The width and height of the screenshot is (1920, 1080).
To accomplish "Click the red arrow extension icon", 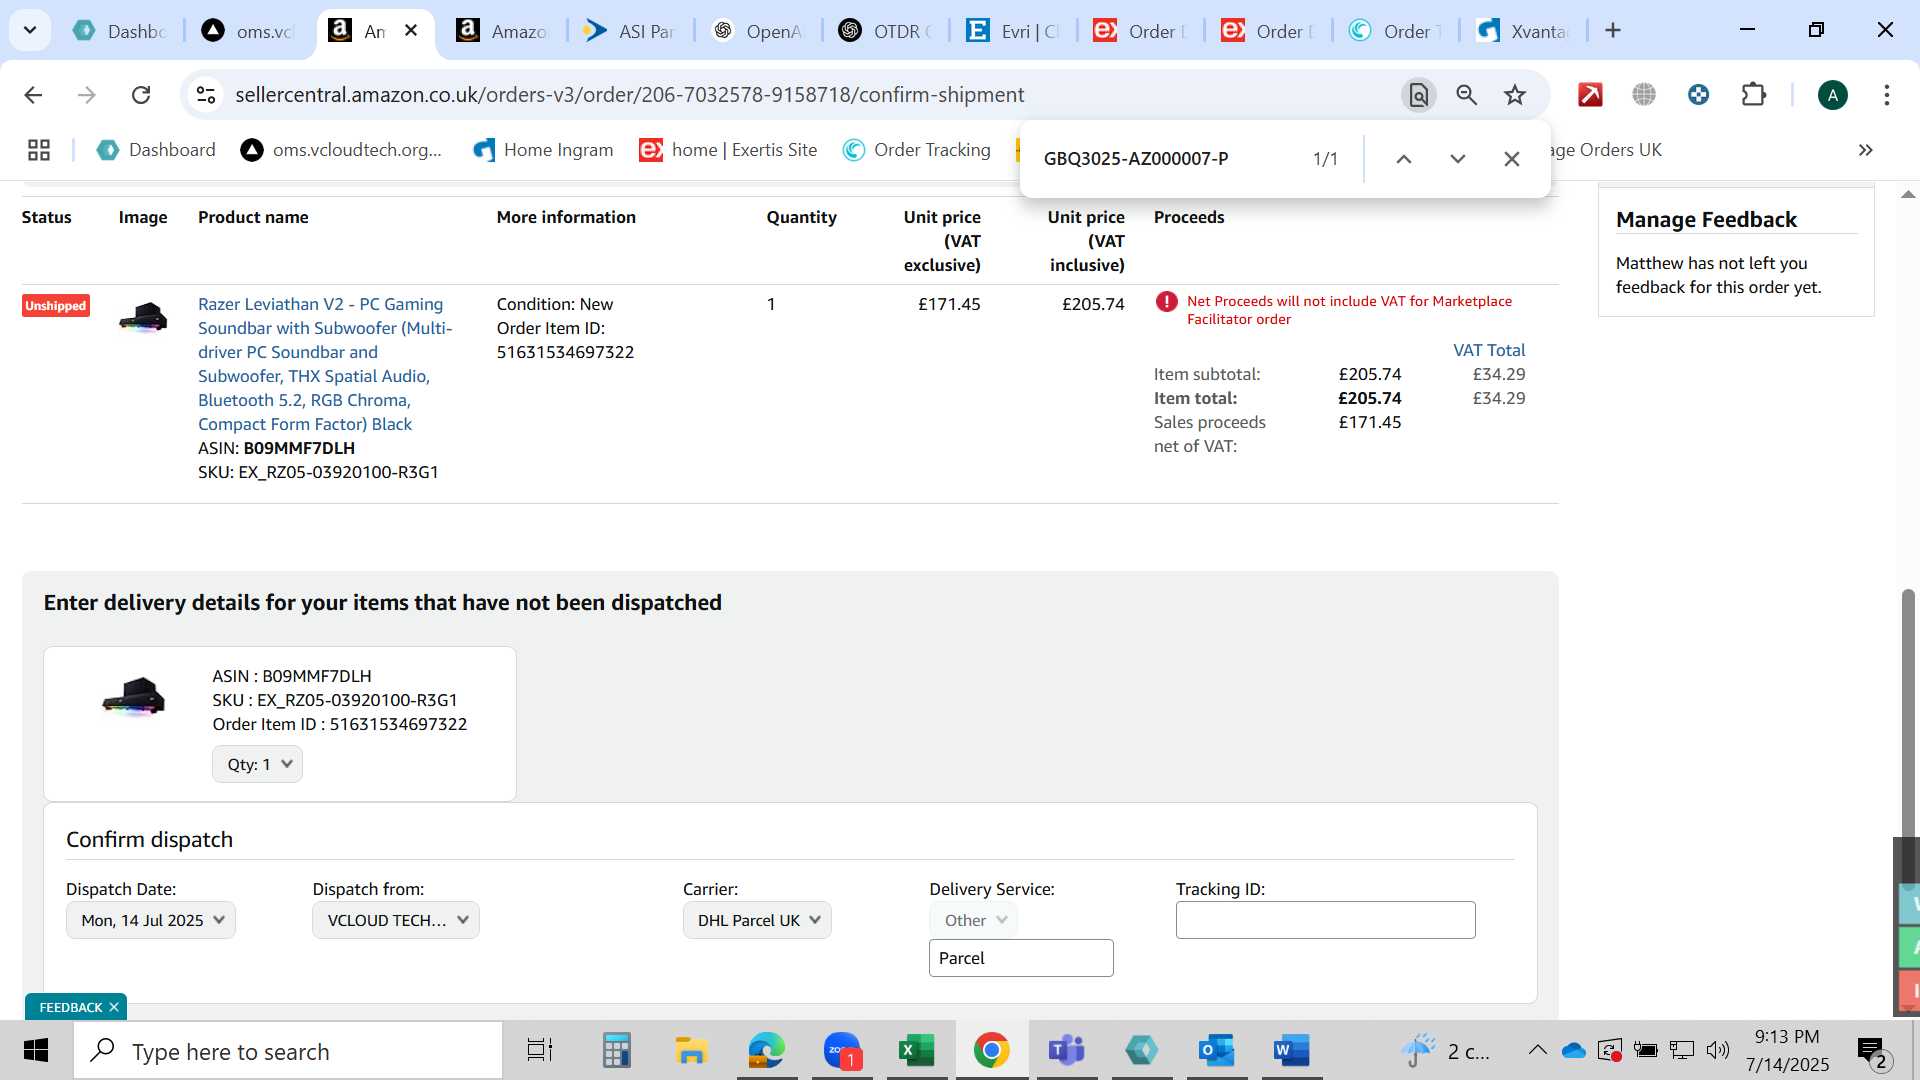I will [1590, 95].
